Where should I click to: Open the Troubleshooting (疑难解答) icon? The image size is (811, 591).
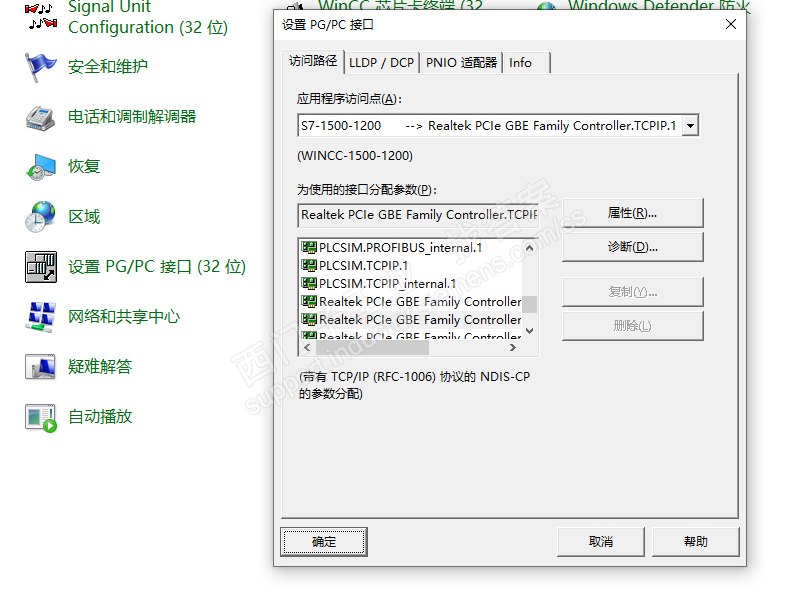[40, 367]
